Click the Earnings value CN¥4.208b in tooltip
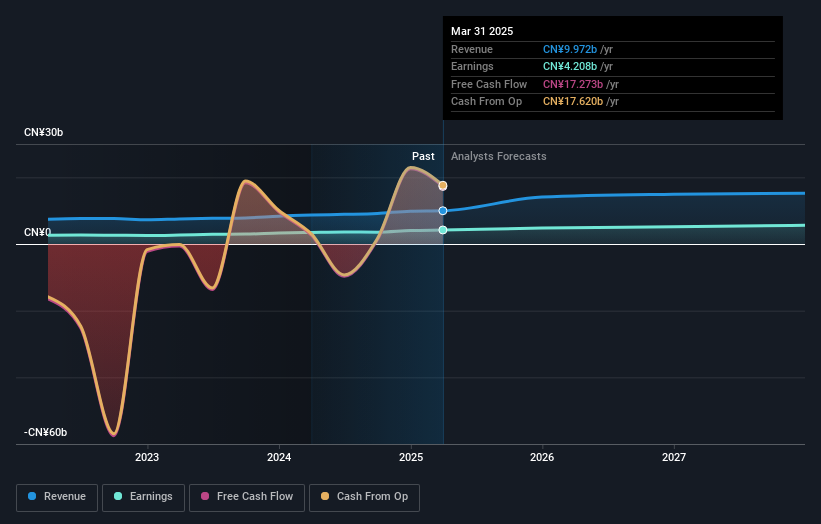821x524 pixels. pyautogui.click(x=570, y=66)
